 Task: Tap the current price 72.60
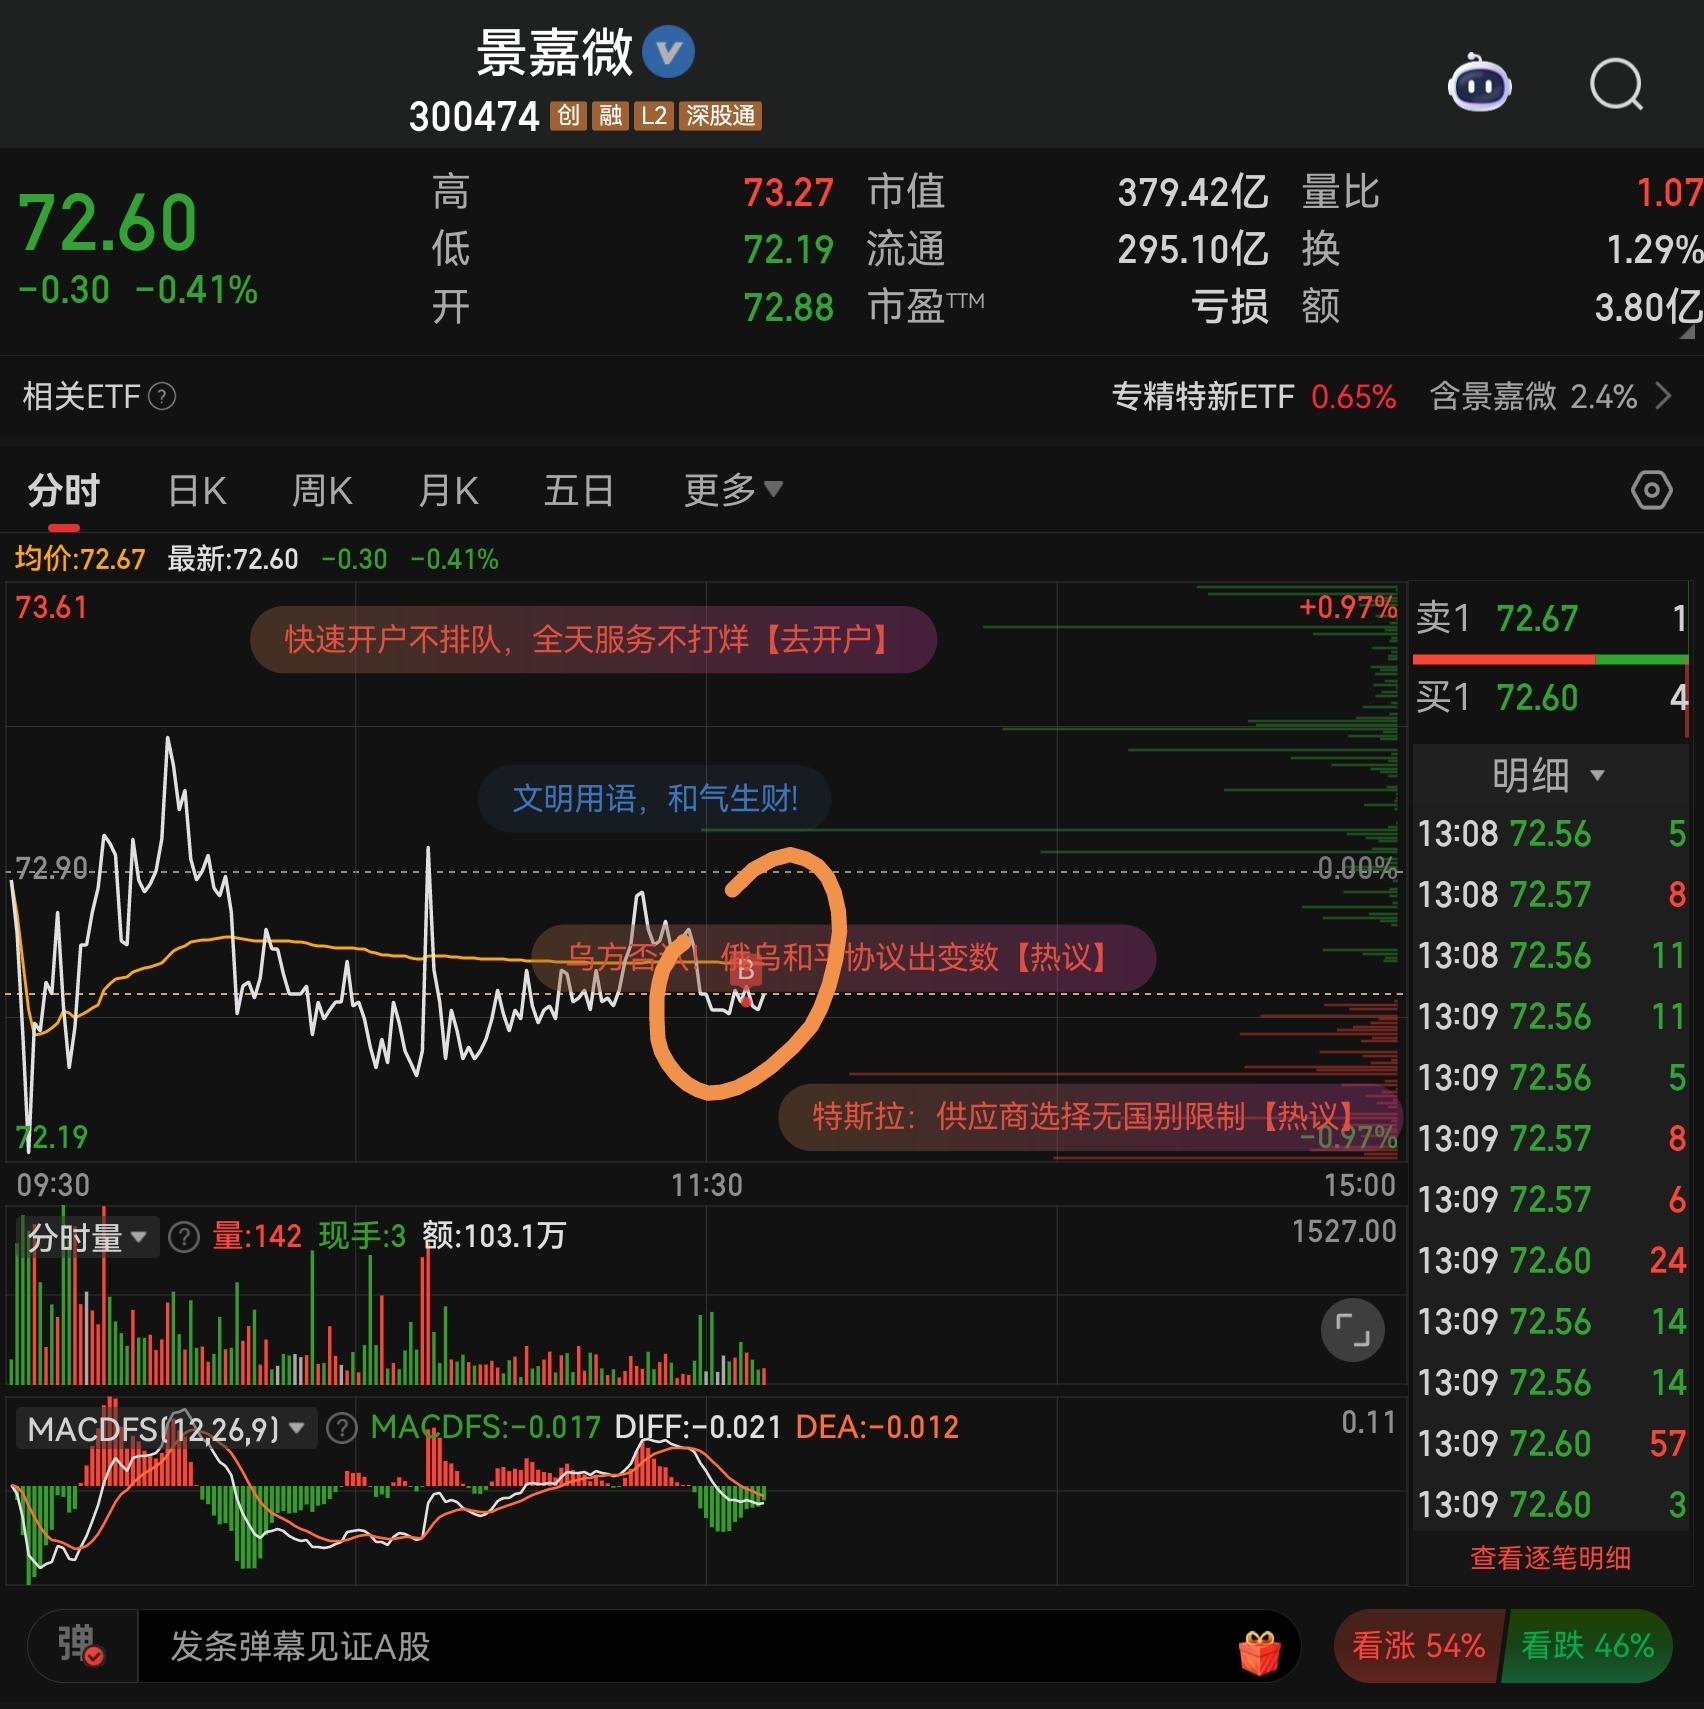(108, 222)
